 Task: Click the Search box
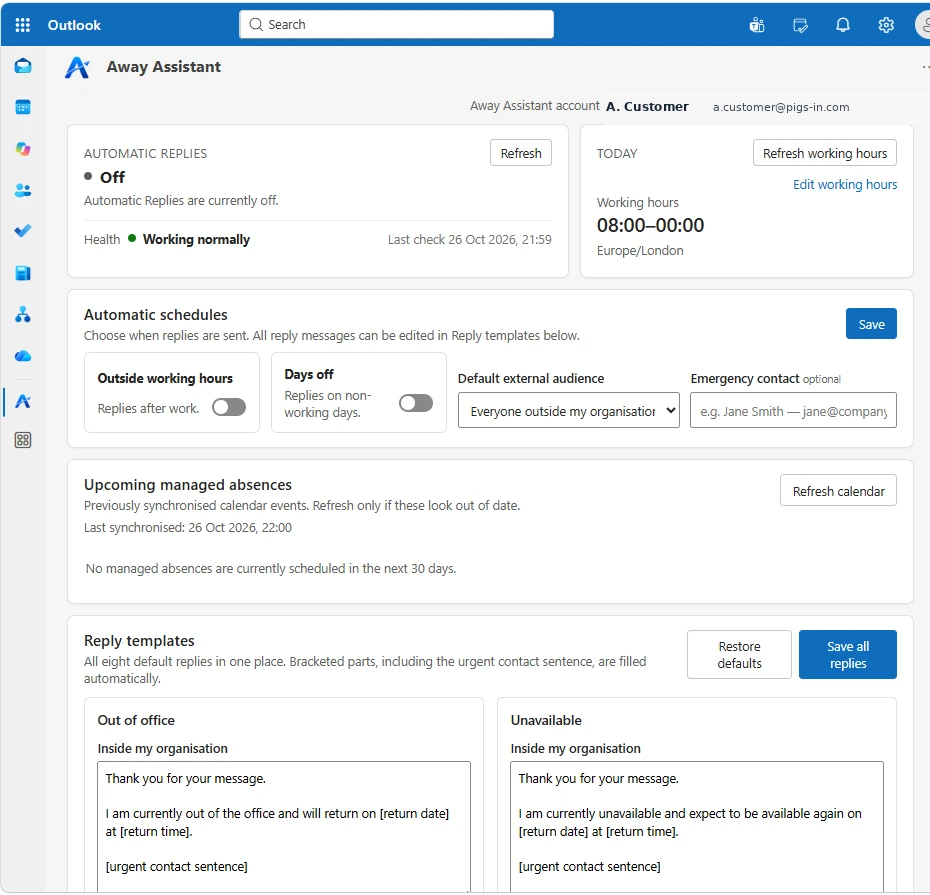(396, 24)
